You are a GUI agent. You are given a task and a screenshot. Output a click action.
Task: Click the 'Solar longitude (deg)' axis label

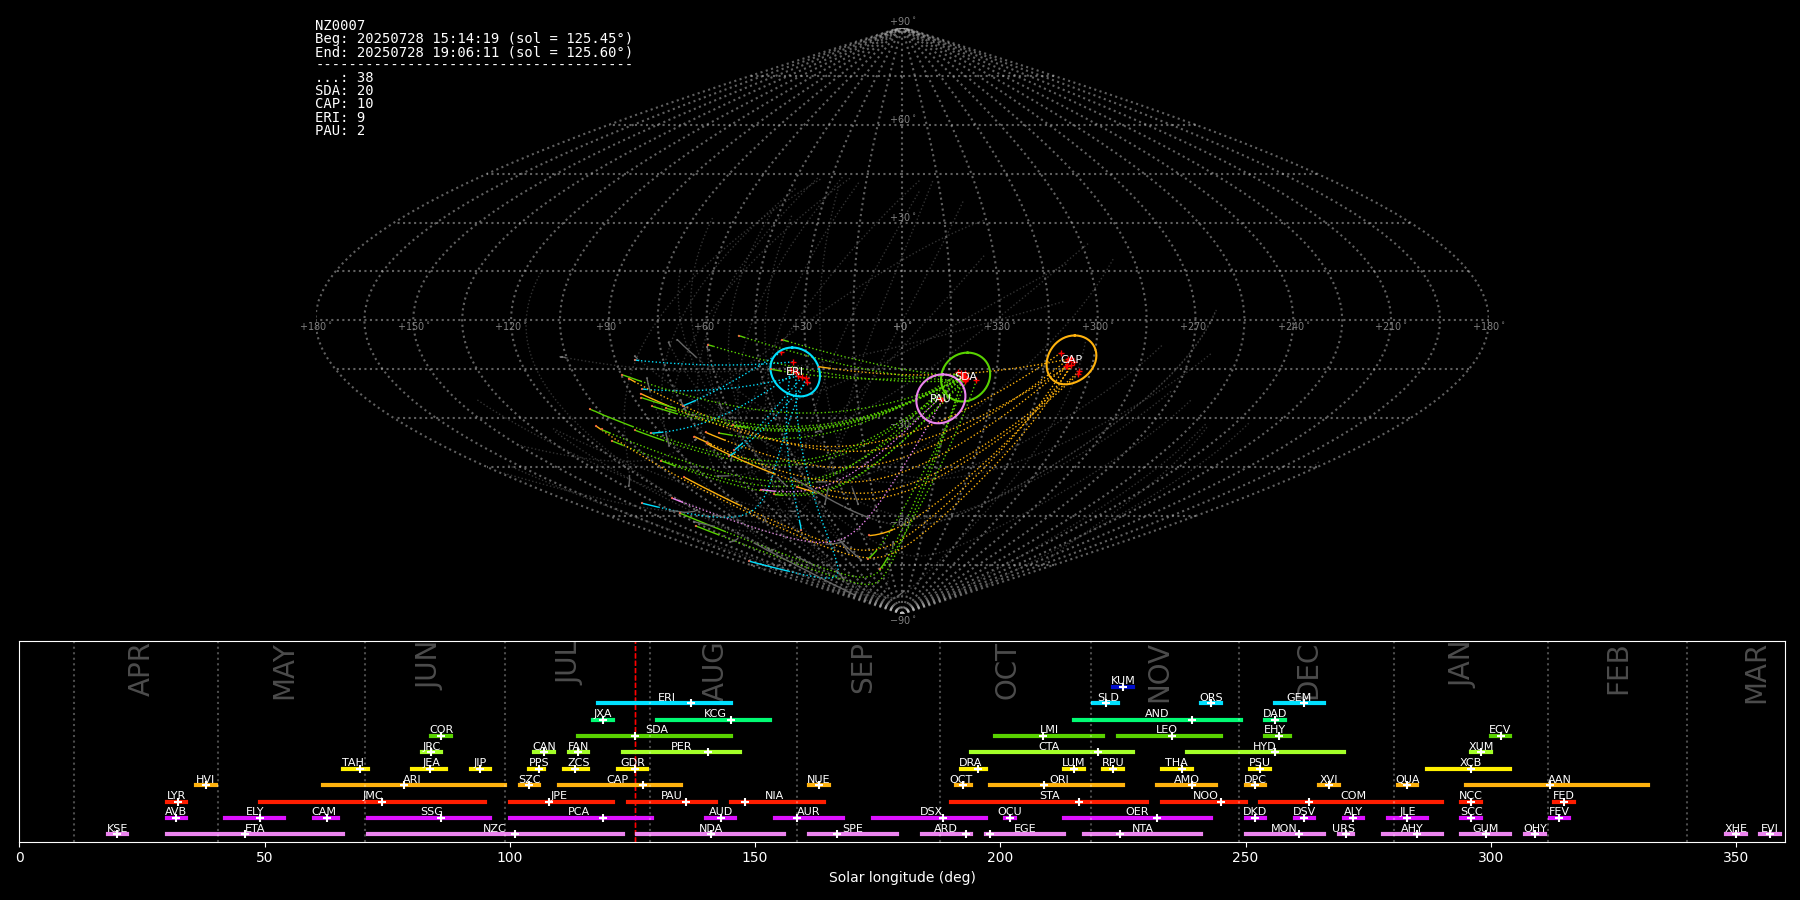(x=902, y=878)
